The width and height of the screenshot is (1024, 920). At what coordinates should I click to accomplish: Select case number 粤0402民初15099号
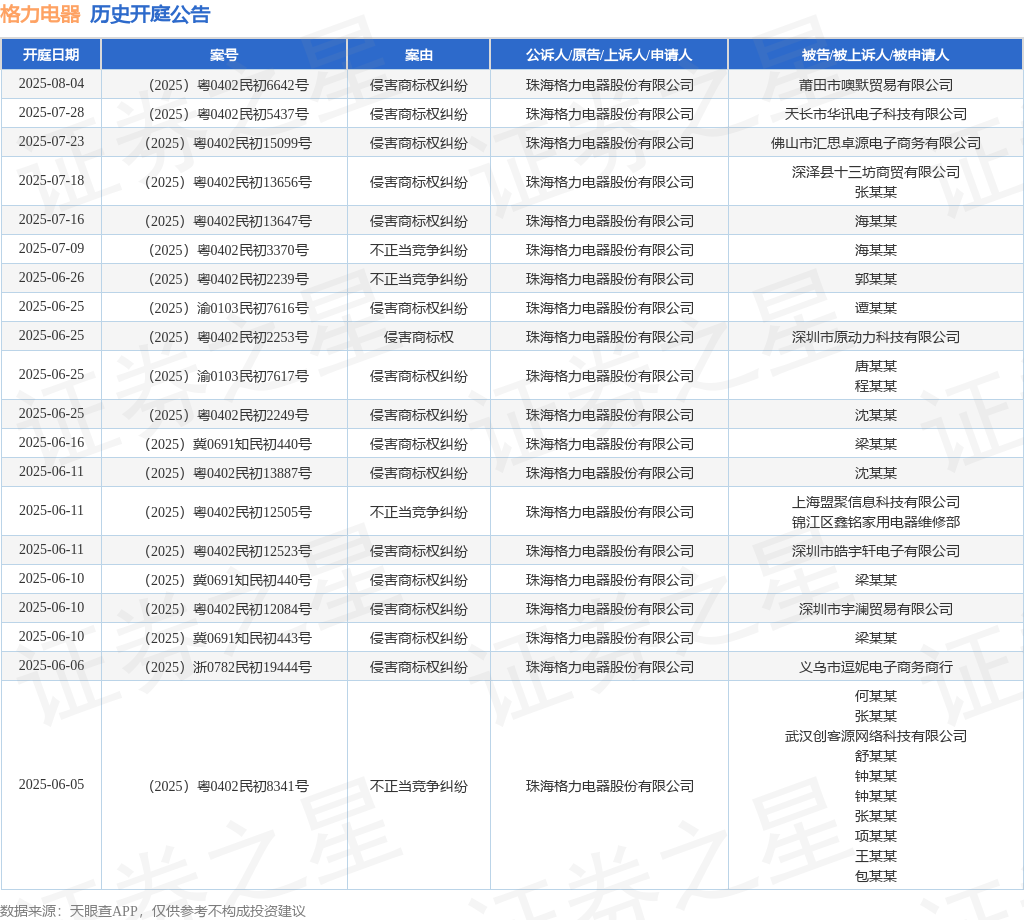click(228, 143)
